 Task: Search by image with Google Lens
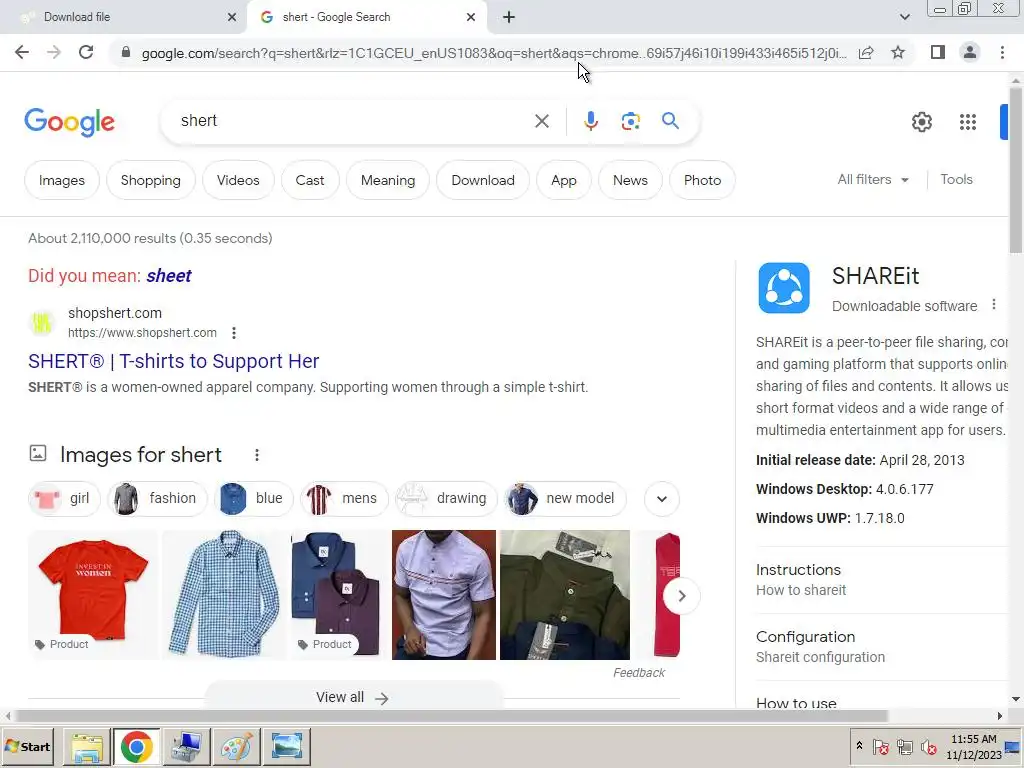[630, 121]
